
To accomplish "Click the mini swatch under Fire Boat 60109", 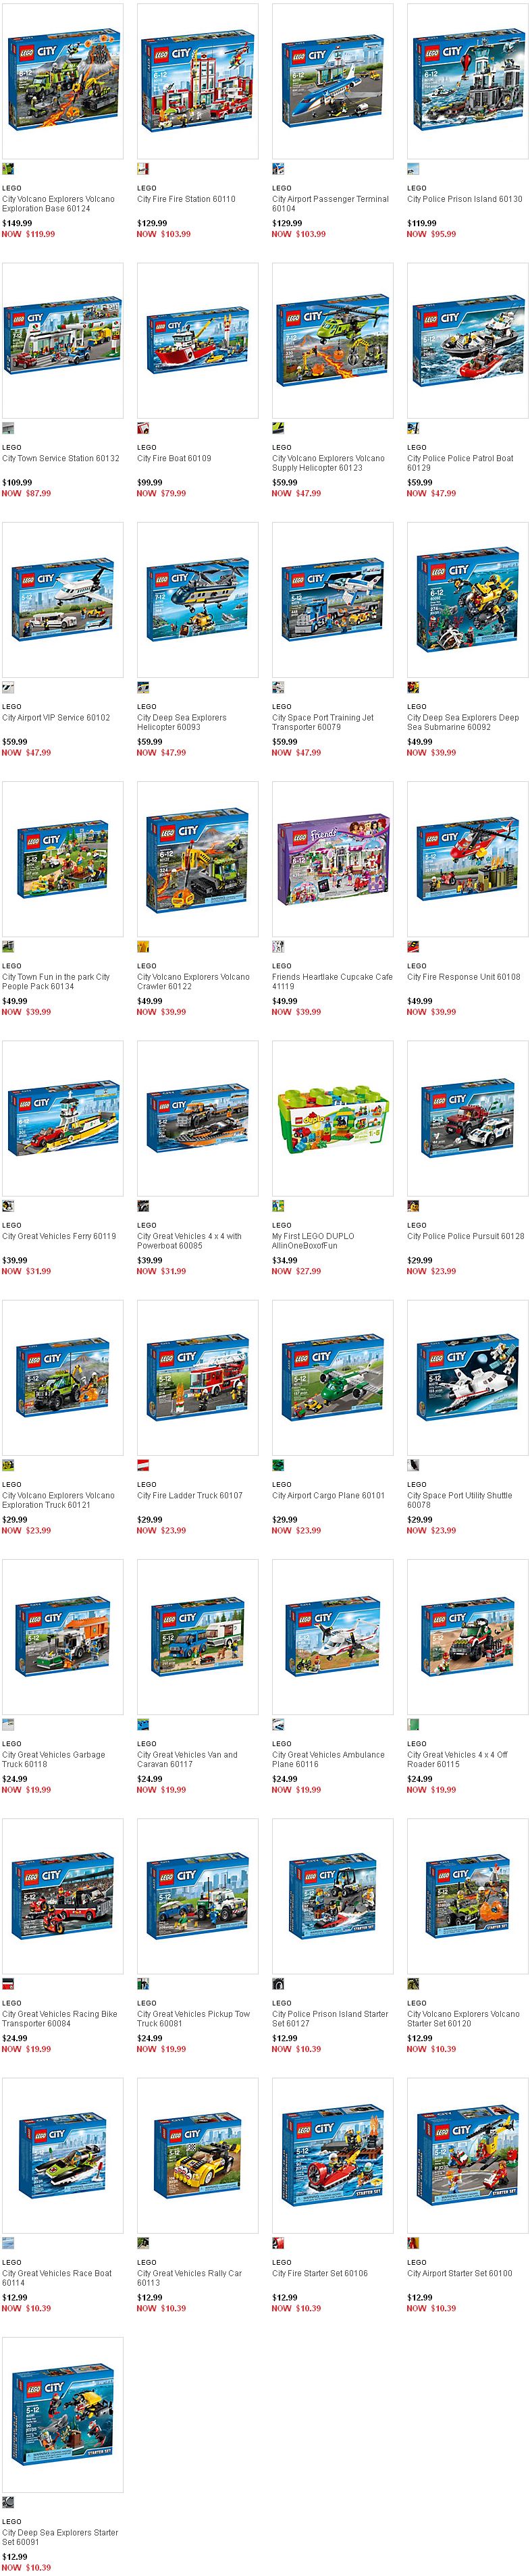I will pyautogui.click(x=143, y=428).
